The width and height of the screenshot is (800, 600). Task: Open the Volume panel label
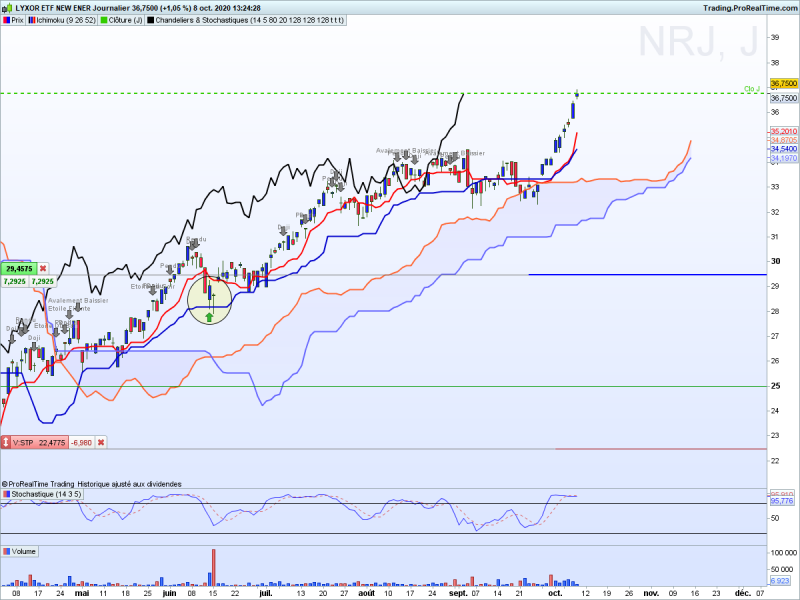[20, 552]
